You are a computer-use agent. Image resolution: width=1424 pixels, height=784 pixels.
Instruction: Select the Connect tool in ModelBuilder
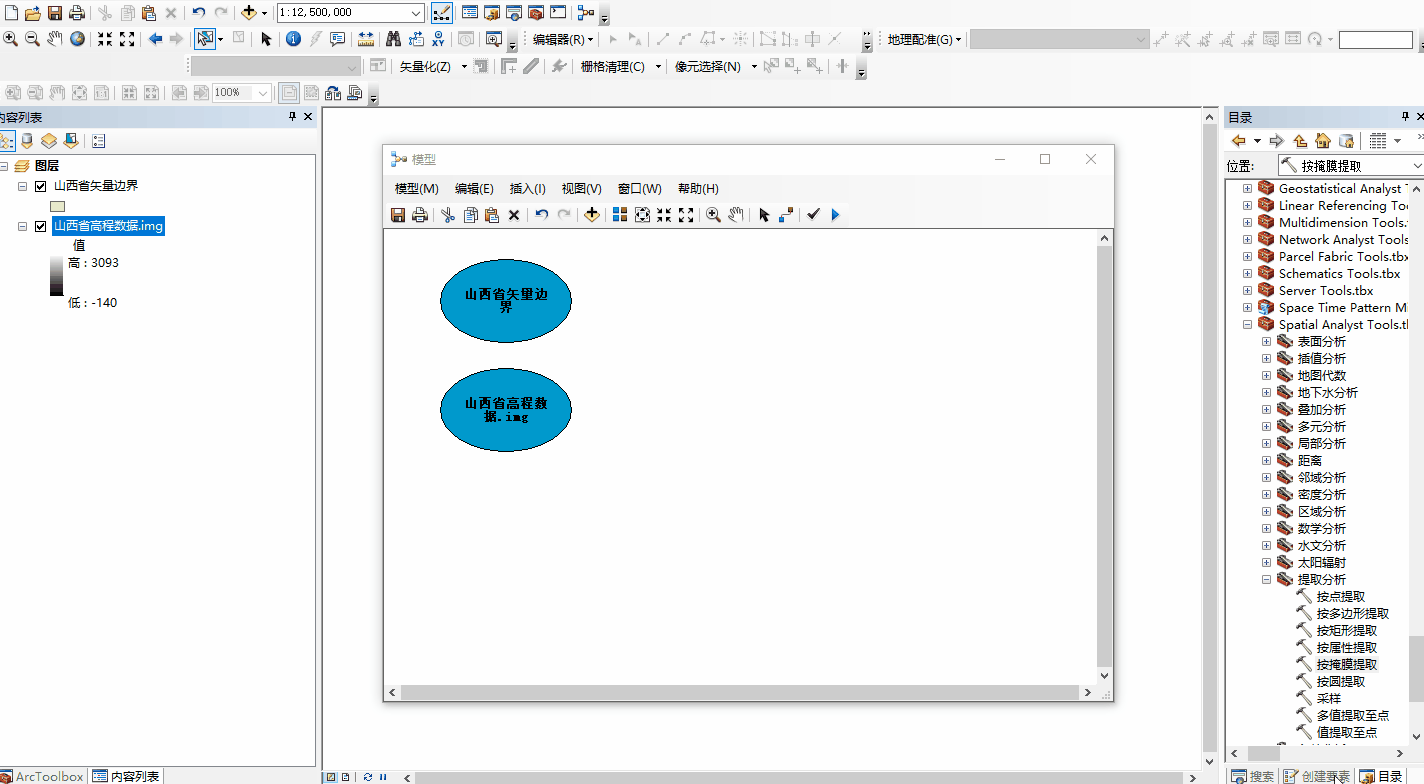(786, 214)
